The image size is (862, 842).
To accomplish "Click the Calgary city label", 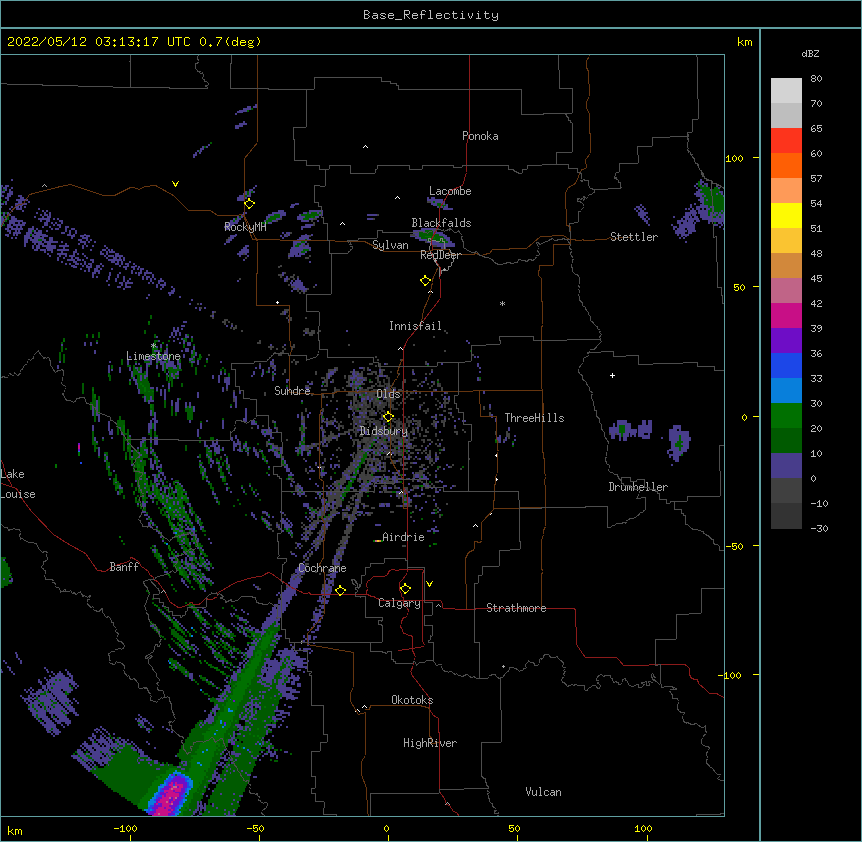I will point(399,603).
